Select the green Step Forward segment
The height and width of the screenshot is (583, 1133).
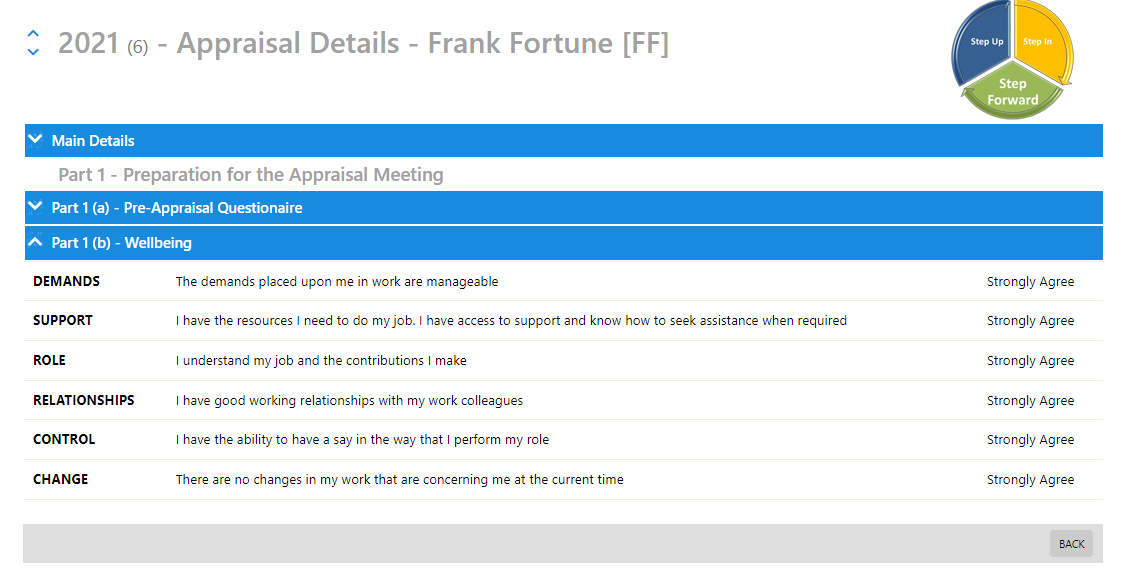pyautogui.click(x=1012, y=95)
